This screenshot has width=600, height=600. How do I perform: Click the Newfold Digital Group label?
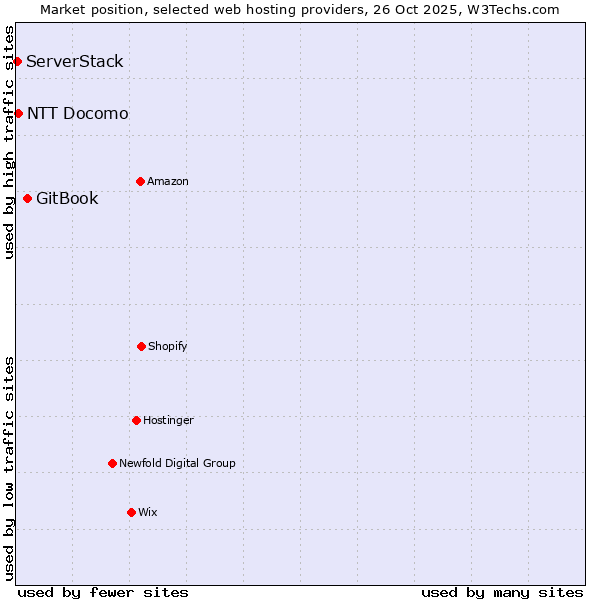177,463
